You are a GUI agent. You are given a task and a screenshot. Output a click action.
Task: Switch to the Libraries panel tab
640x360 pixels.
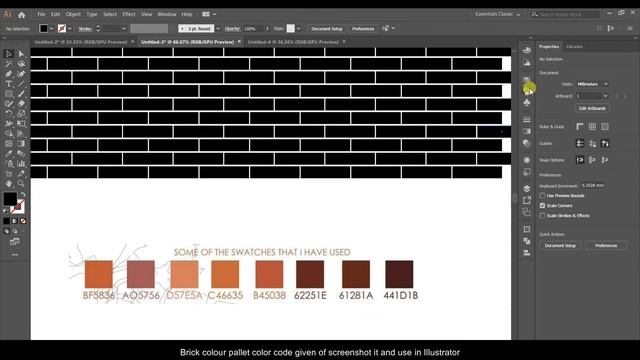pyautogui.click(x=574, y=47)
